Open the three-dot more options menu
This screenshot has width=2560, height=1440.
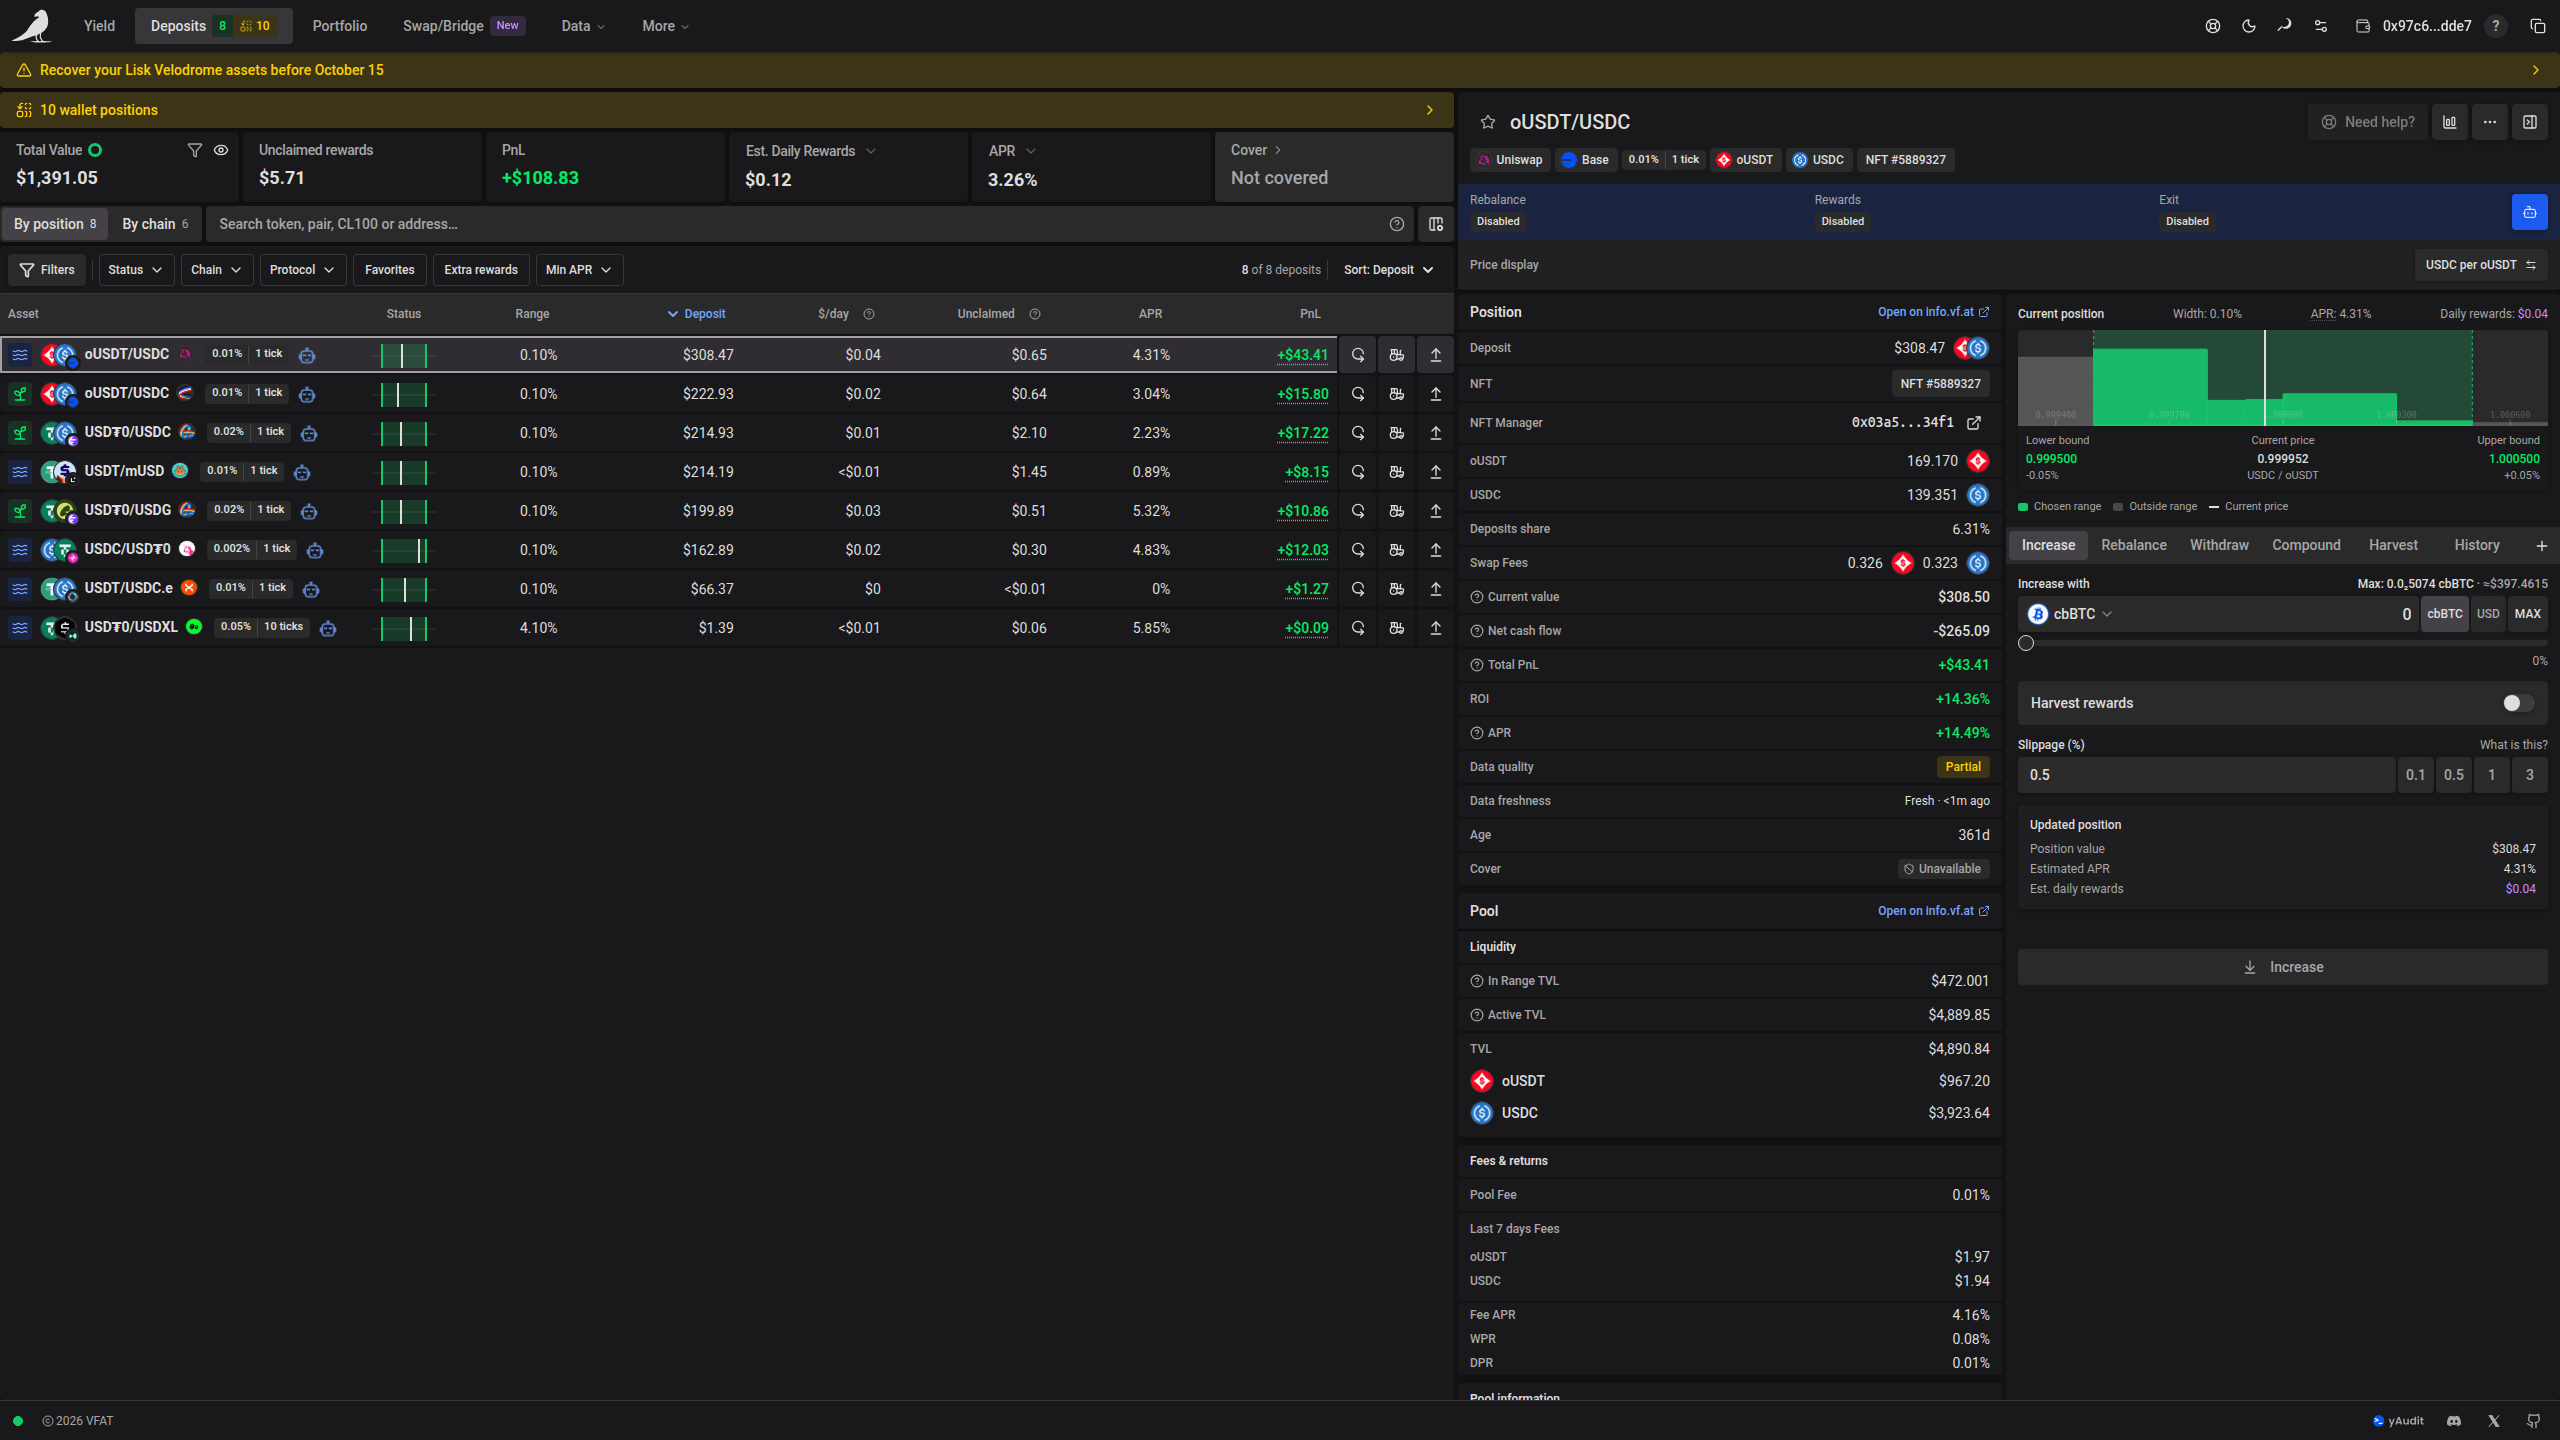pyautogui.click(x=2490, y=122)
